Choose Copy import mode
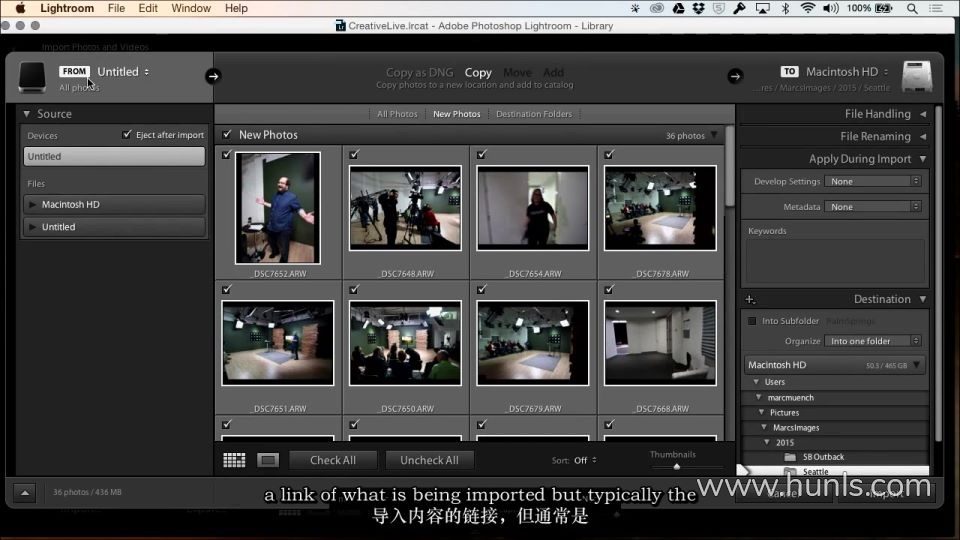Viewport: 960px width, 540px height. tap(478, 72)
